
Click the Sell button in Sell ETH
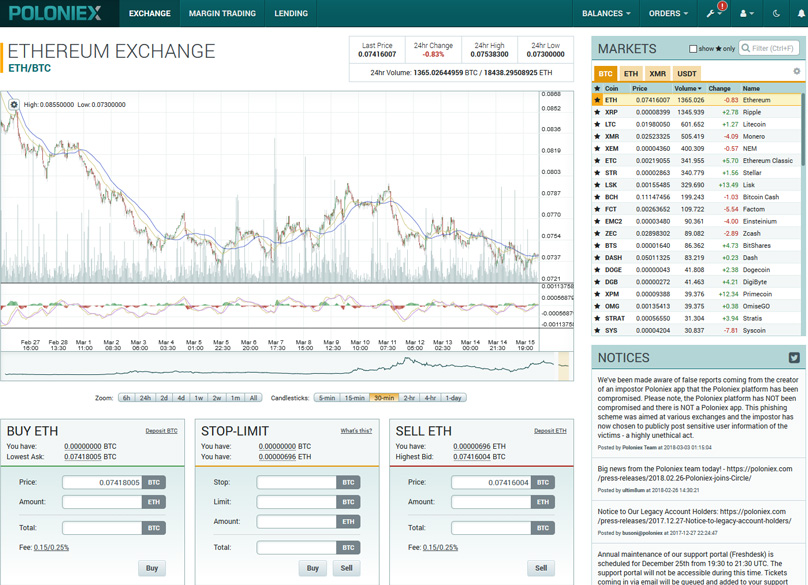tap(541, 568)
